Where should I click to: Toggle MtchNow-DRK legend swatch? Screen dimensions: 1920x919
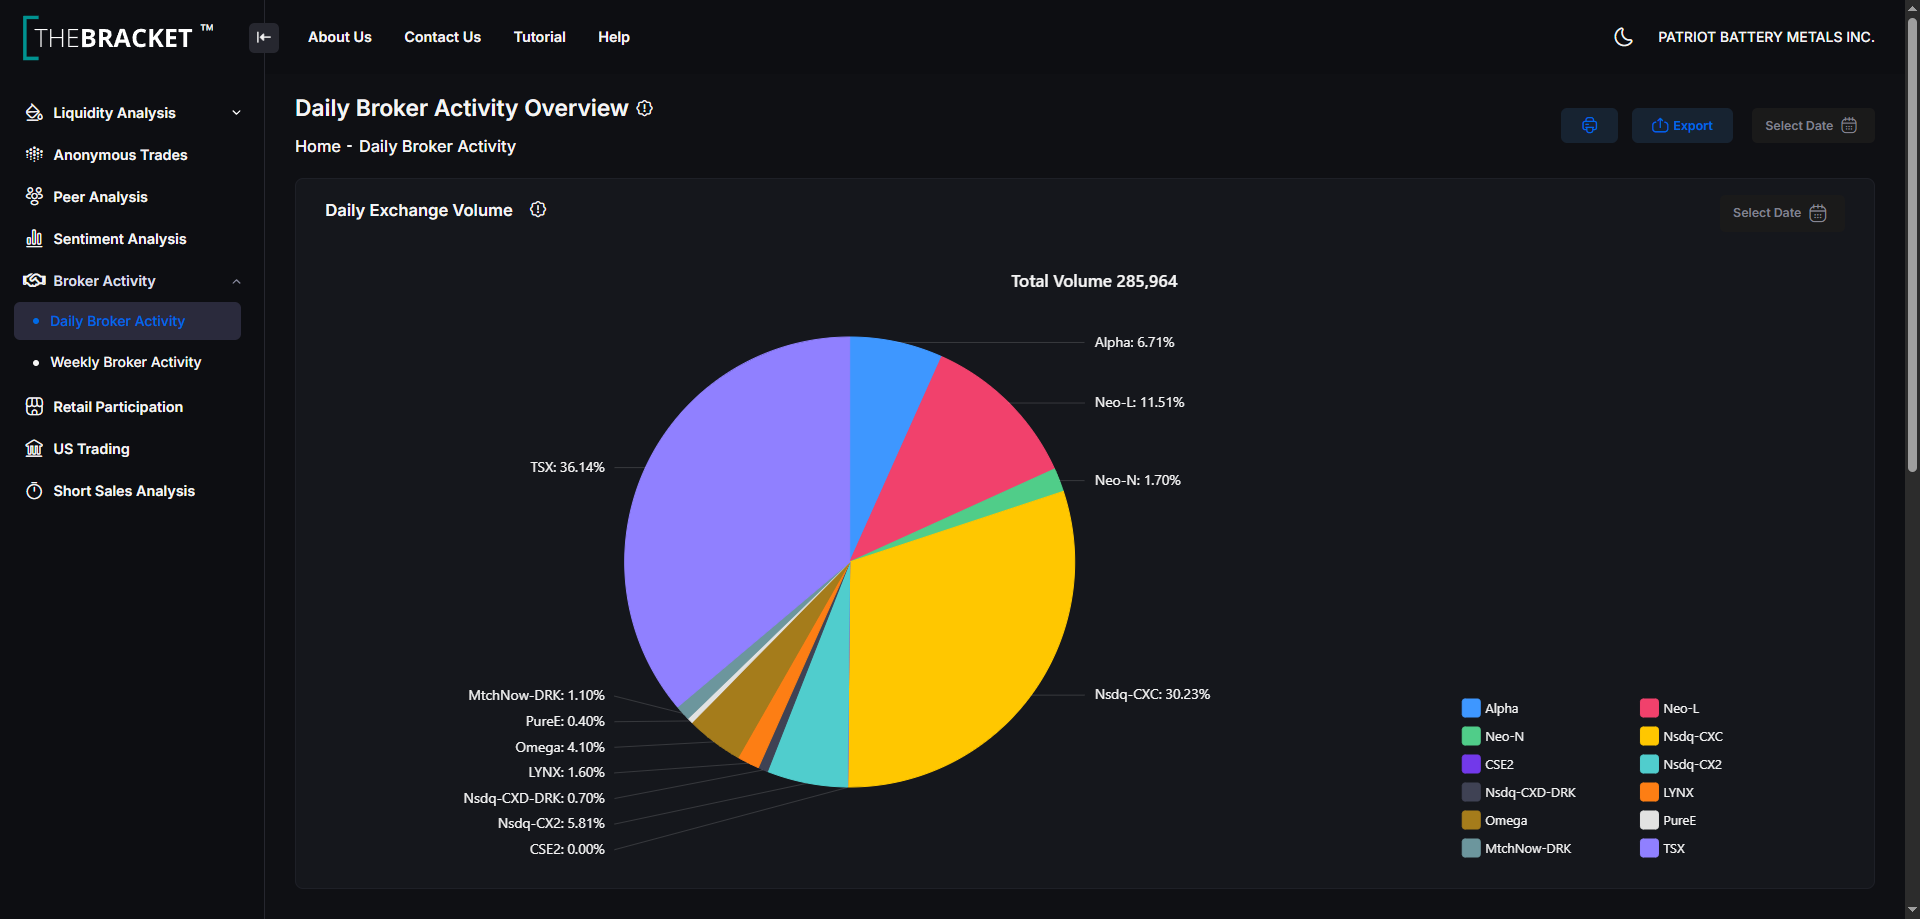pyautogui.click(x=1471, y=848)
